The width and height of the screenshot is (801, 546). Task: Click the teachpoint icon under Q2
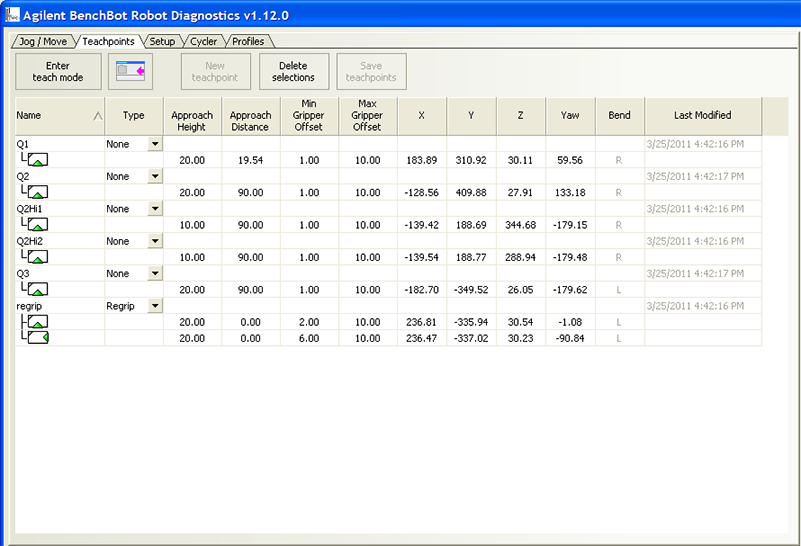[x=38, y=192]
